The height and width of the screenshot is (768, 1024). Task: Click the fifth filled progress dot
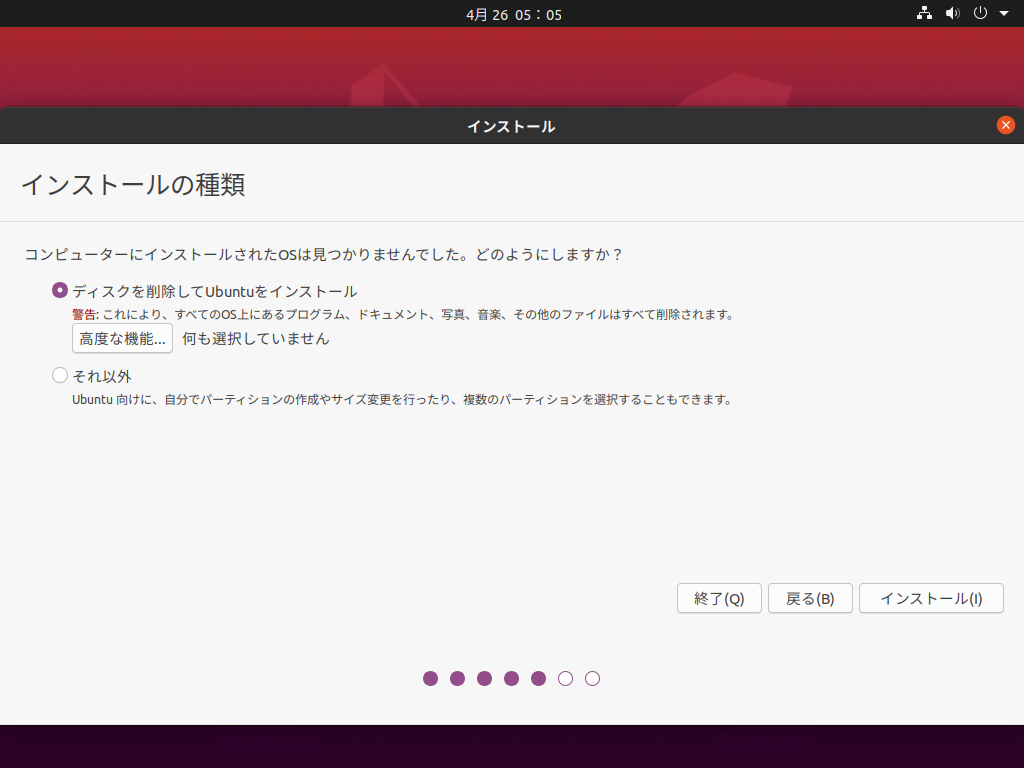pyautogui.click(x=538, y=679)
